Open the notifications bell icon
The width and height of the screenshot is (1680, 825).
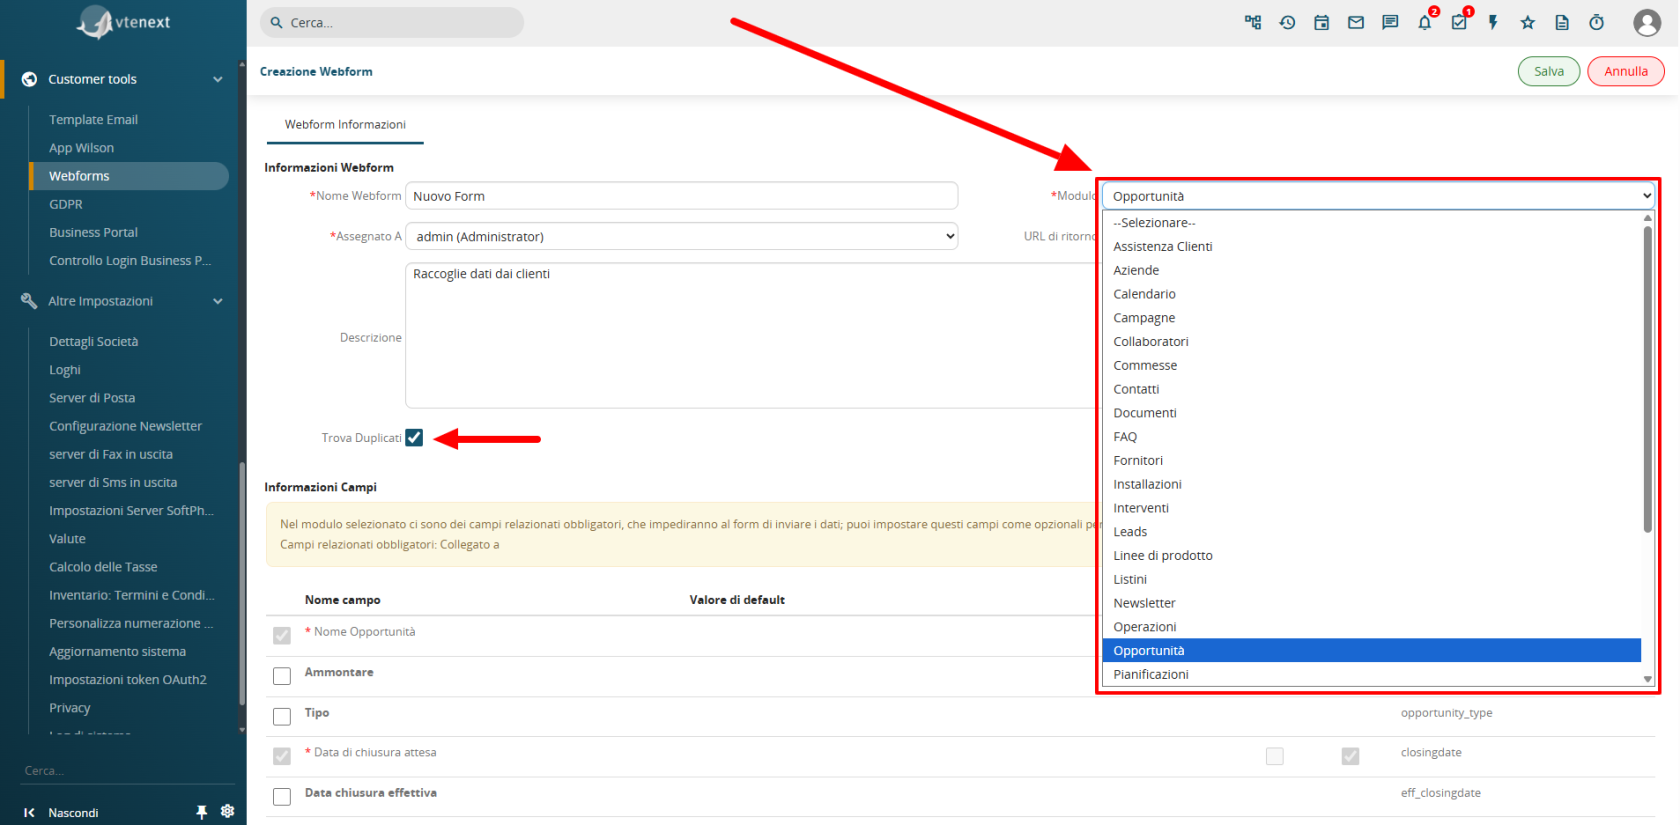[x=1424, y=22]
